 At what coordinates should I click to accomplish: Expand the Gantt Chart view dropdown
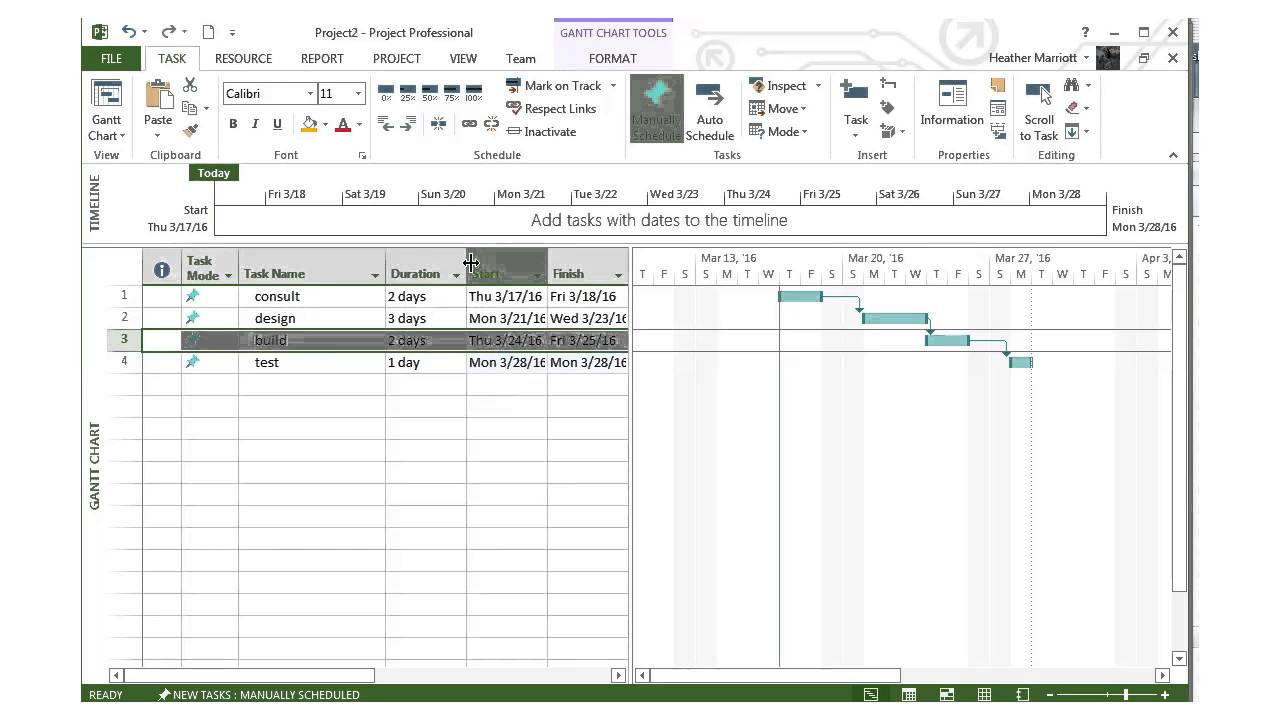coord(122,136)
